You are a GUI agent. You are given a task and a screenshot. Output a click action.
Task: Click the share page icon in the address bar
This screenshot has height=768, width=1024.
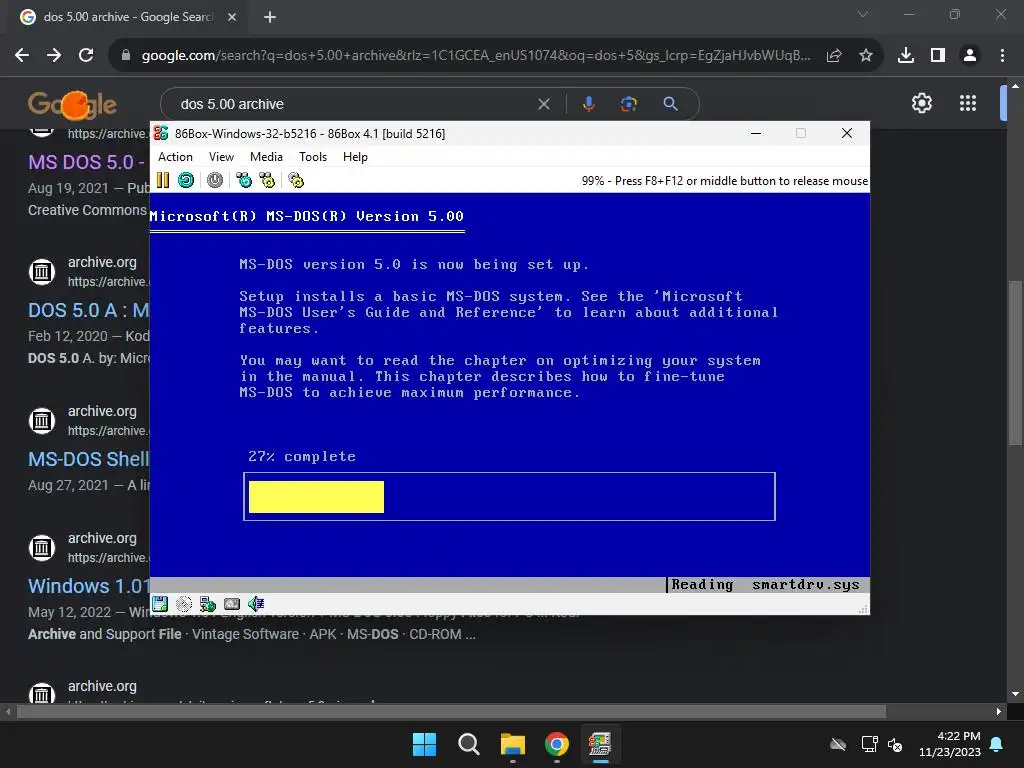pyautogui.click(x=834, y=56)
